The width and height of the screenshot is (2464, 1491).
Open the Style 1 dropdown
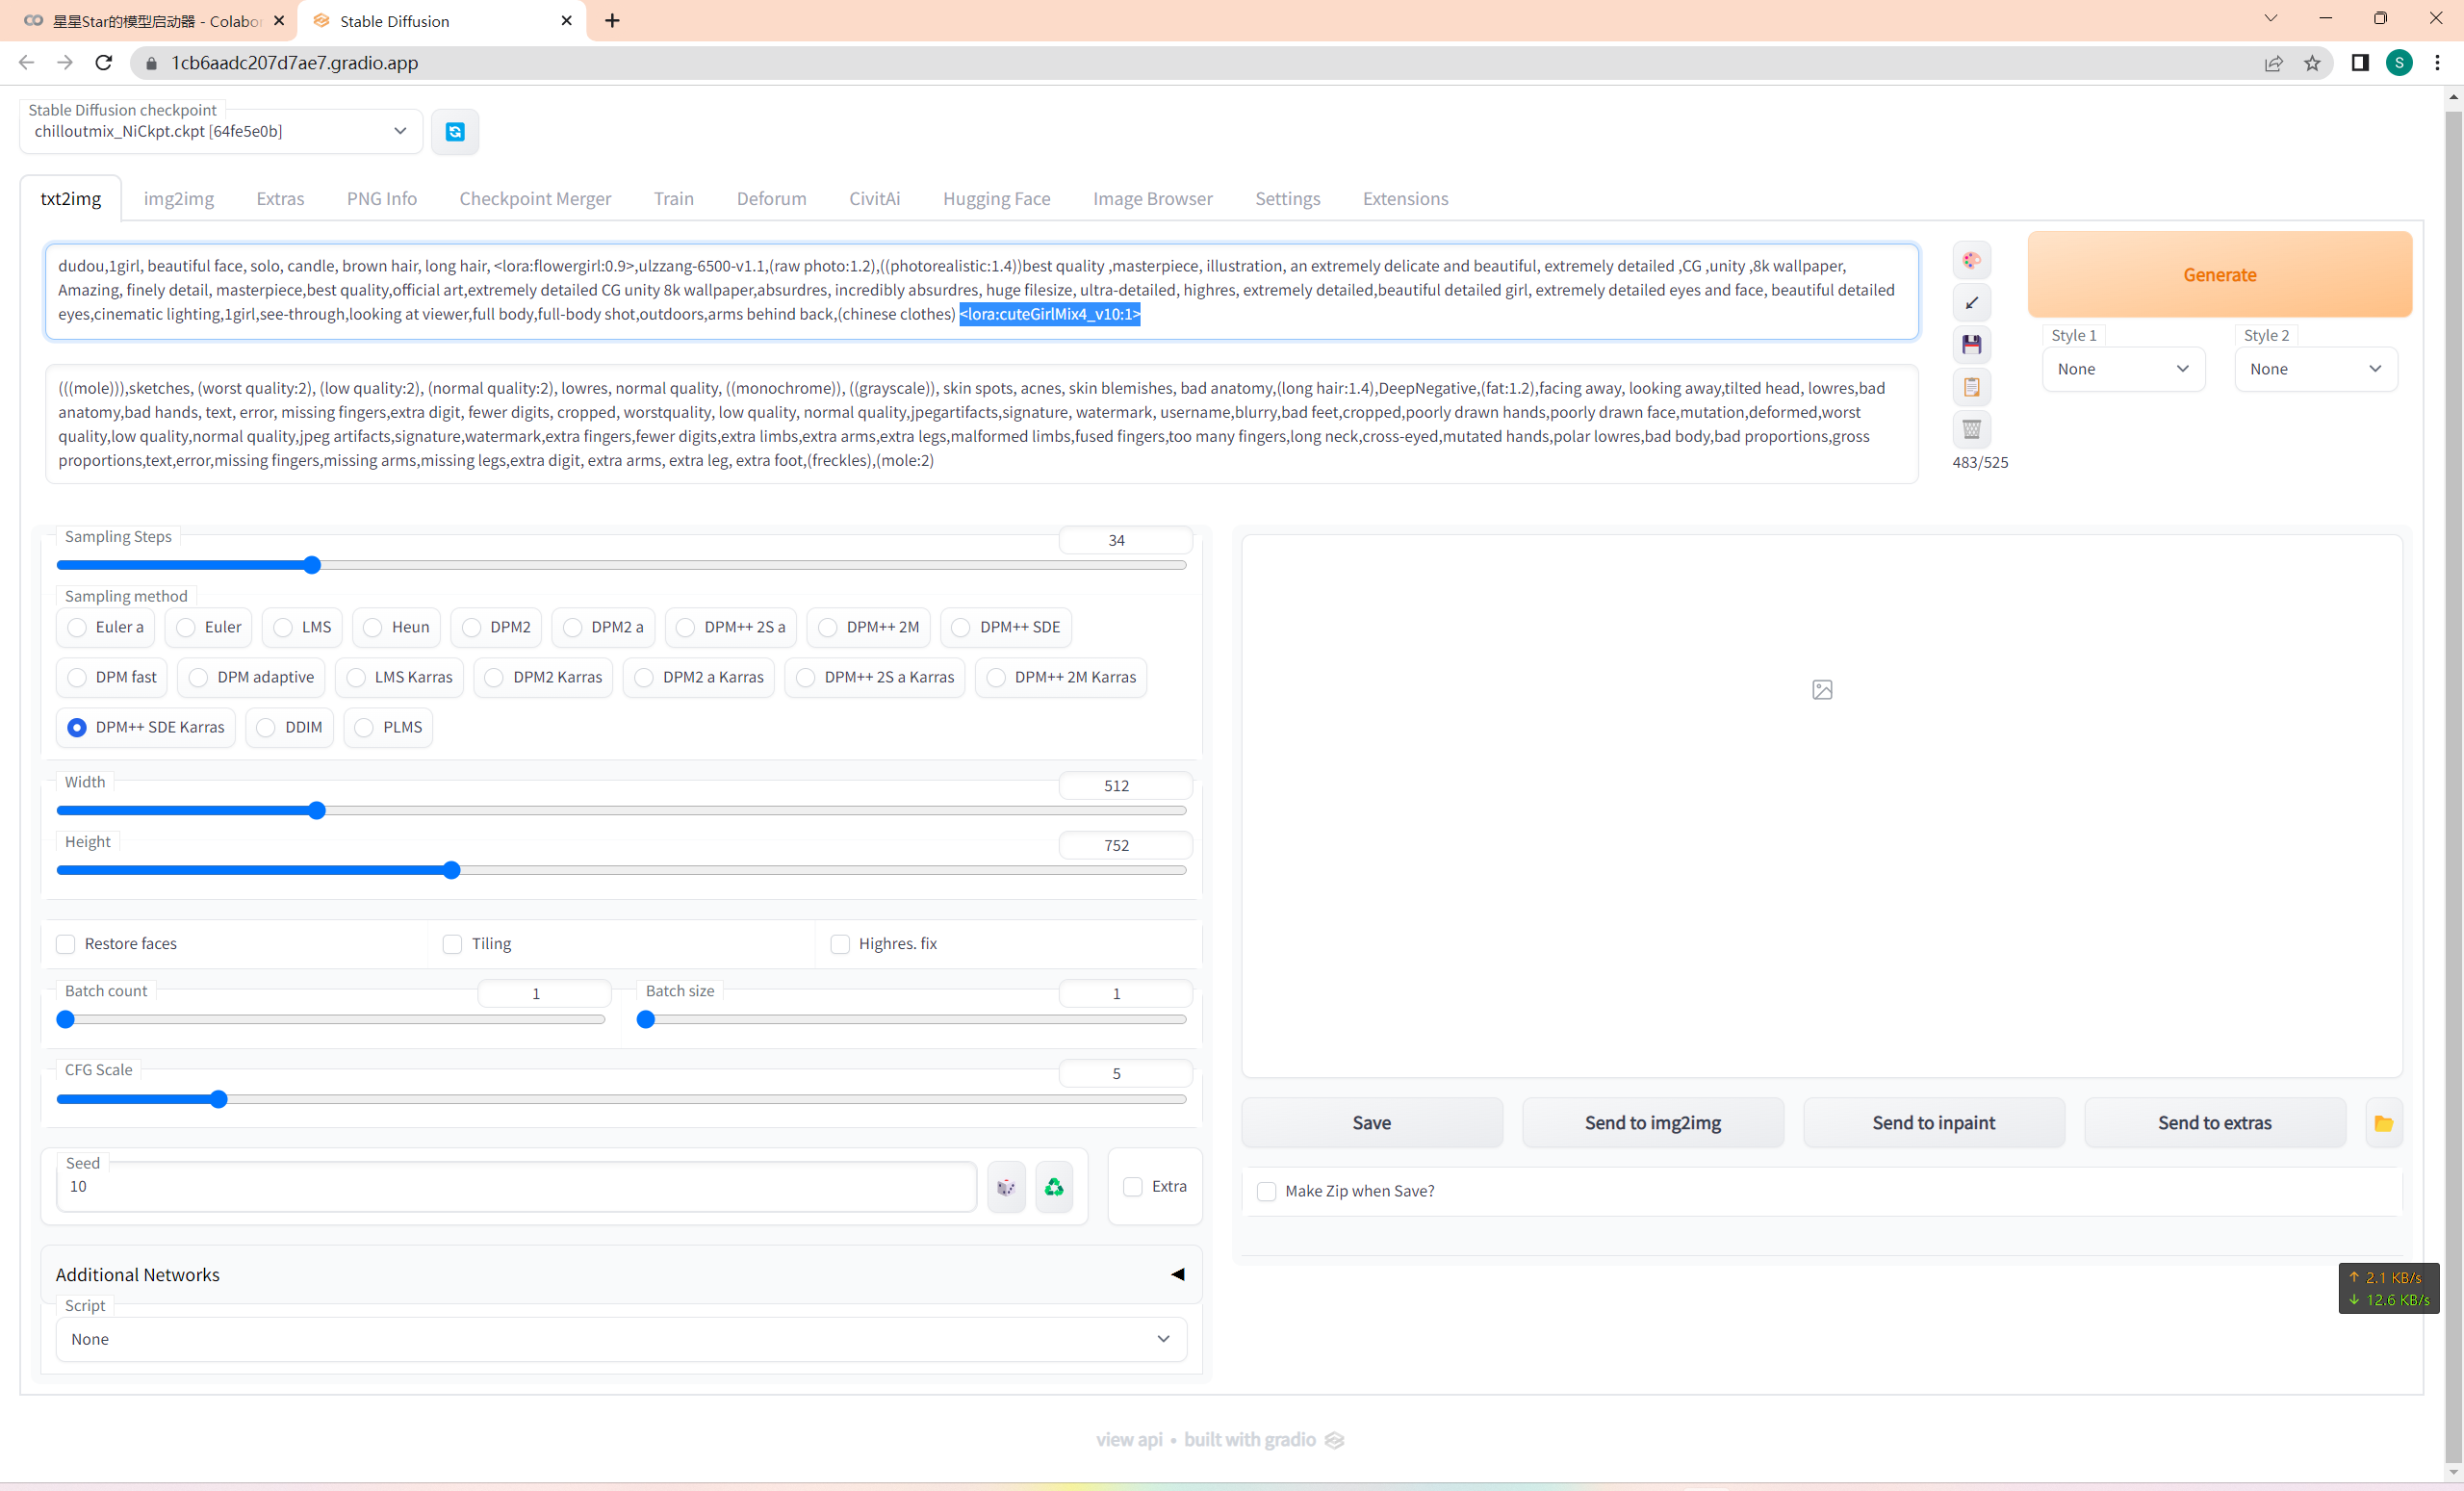click(x=2123, y=369)
